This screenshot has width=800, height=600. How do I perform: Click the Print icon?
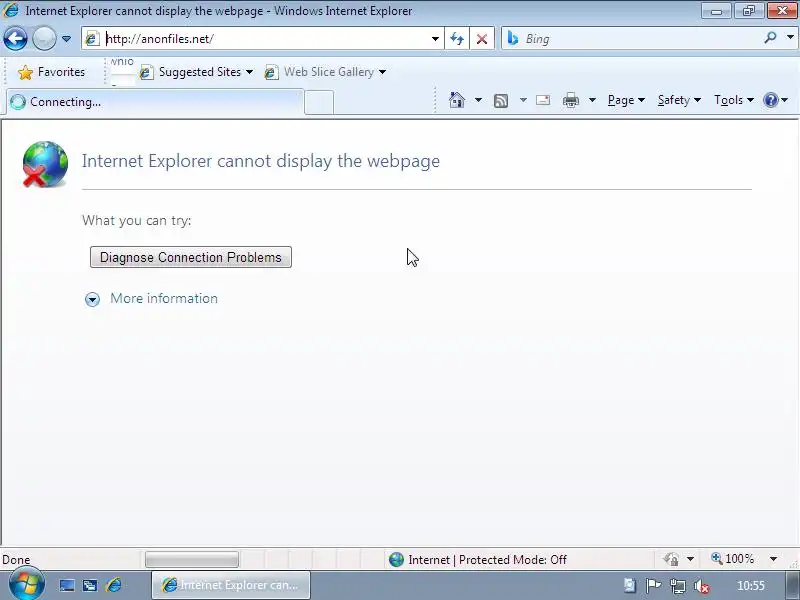coord(571,101)
